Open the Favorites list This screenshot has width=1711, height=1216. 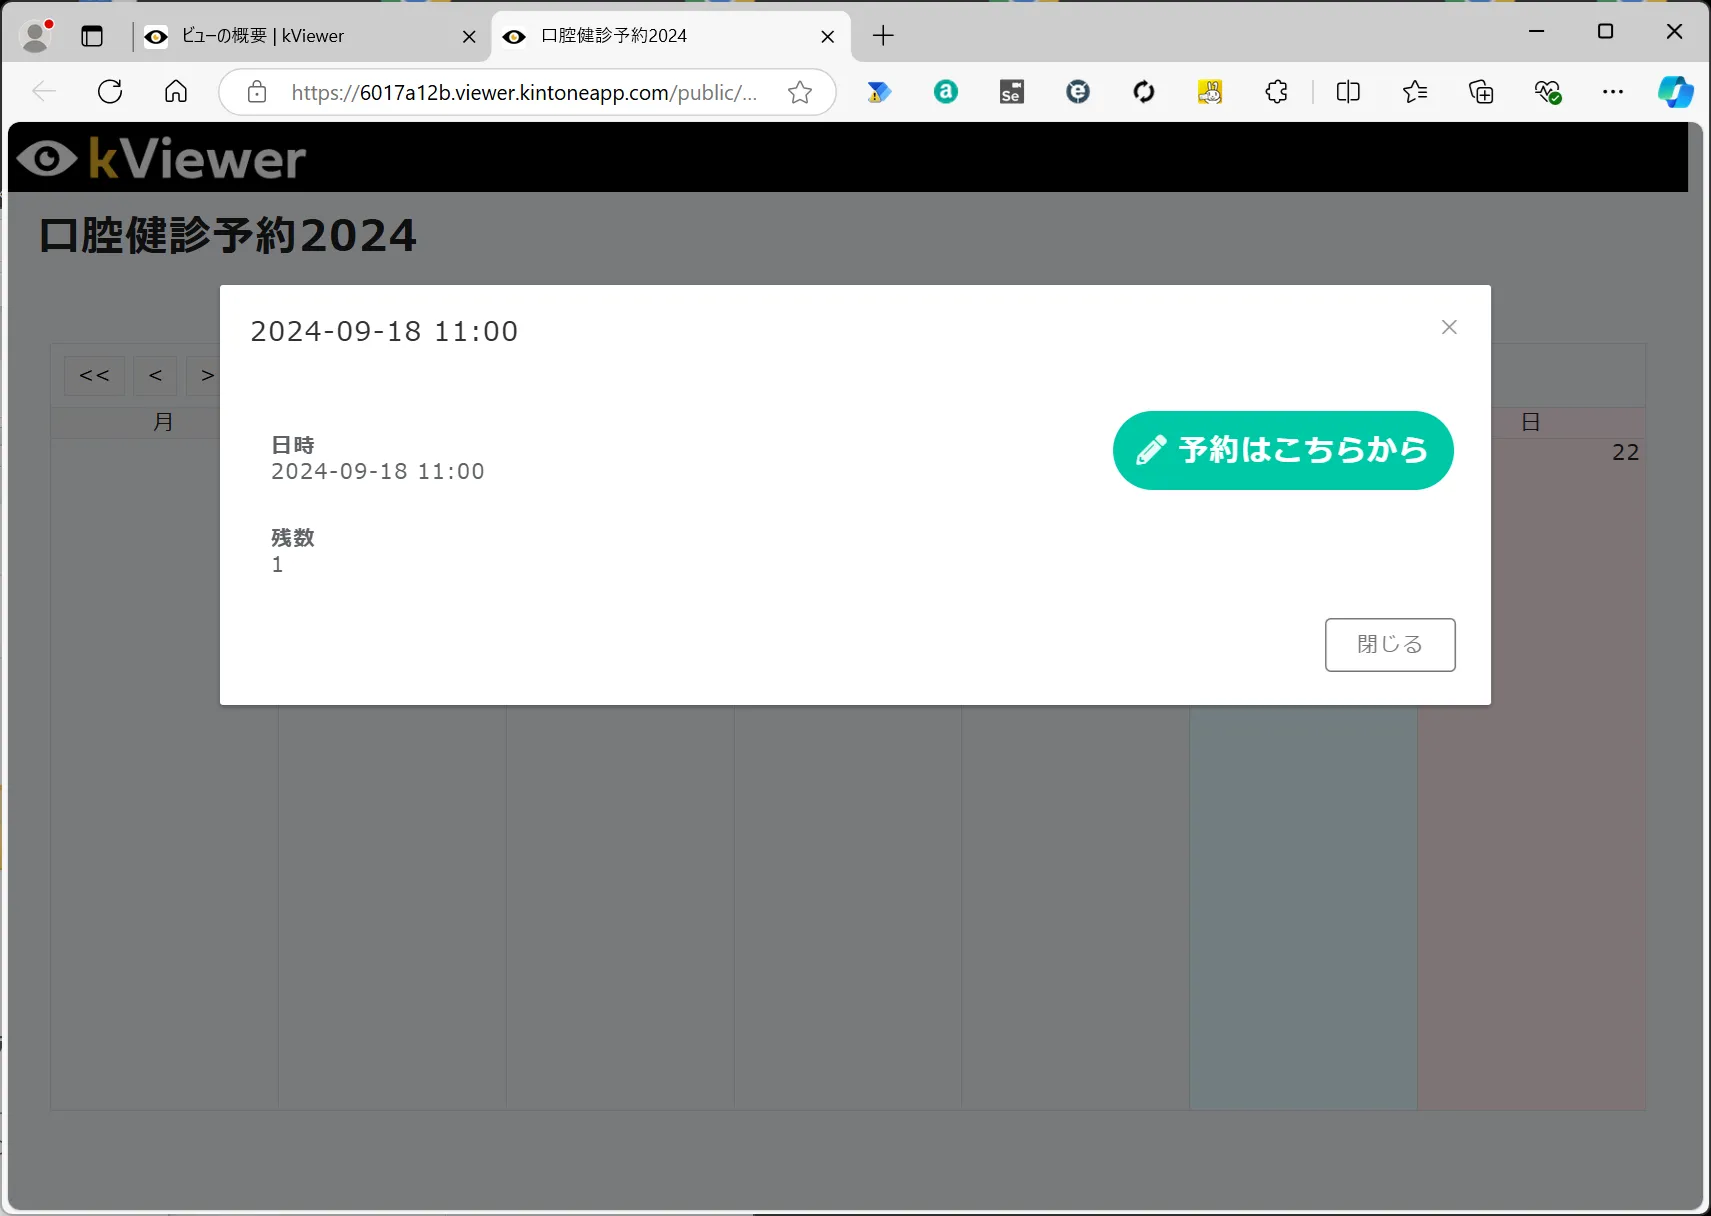pyautogui.click(x=1414, y=92)
